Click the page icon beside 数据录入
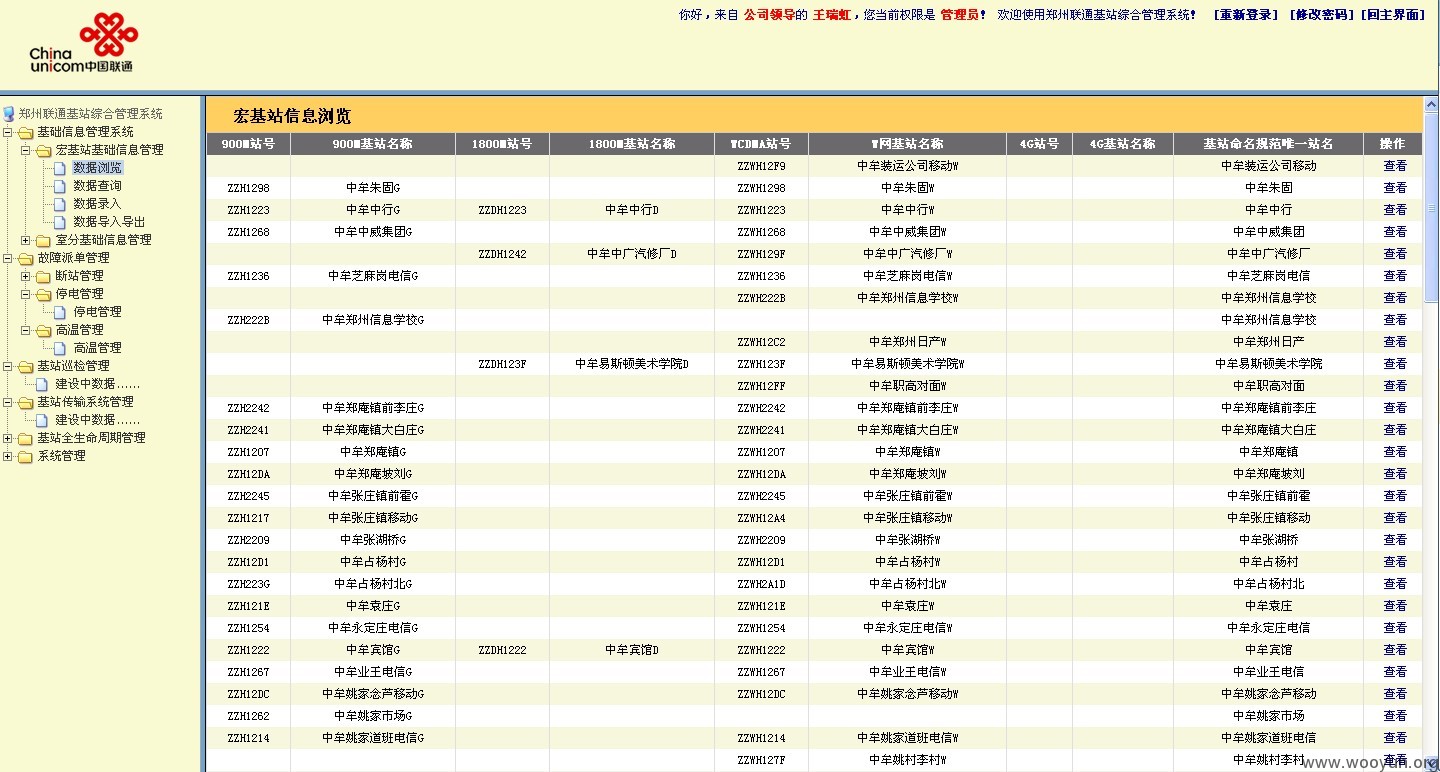 [x=60, y=204]
